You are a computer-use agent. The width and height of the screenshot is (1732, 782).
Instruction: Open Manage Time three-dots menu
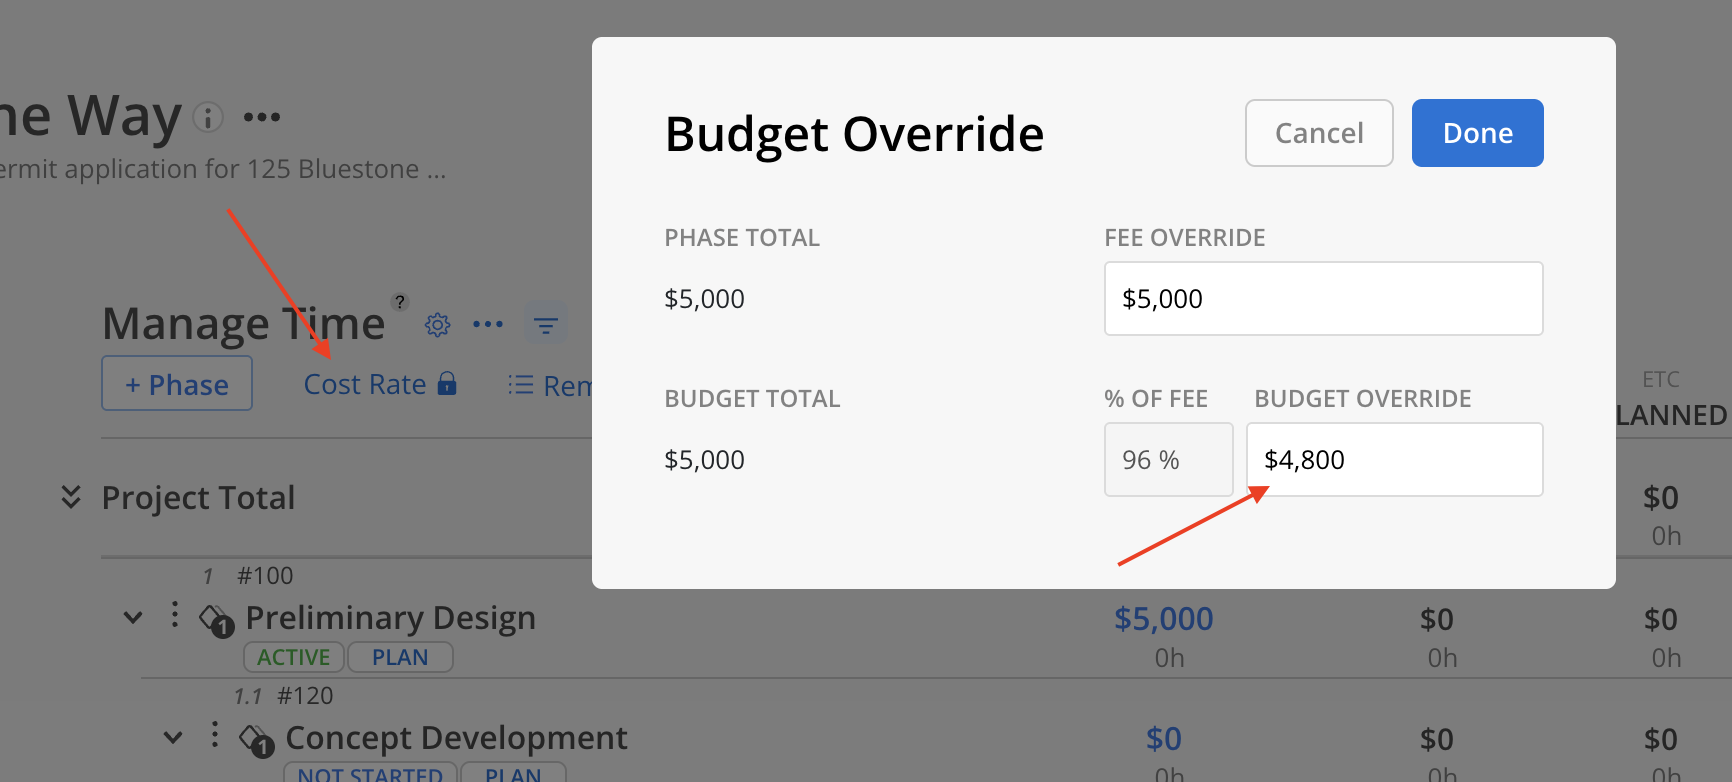(x=488, y=324)
